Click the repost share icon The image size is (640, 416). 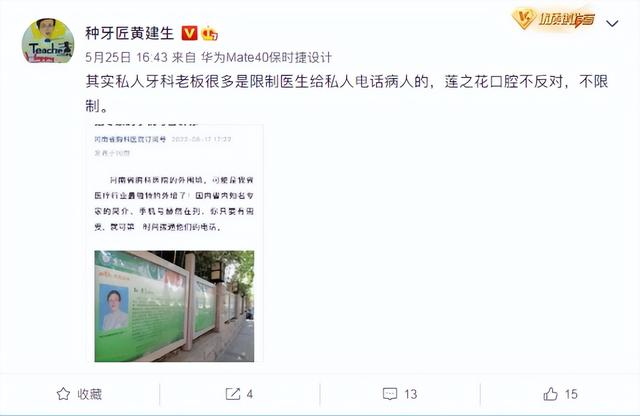pos(233,394)
